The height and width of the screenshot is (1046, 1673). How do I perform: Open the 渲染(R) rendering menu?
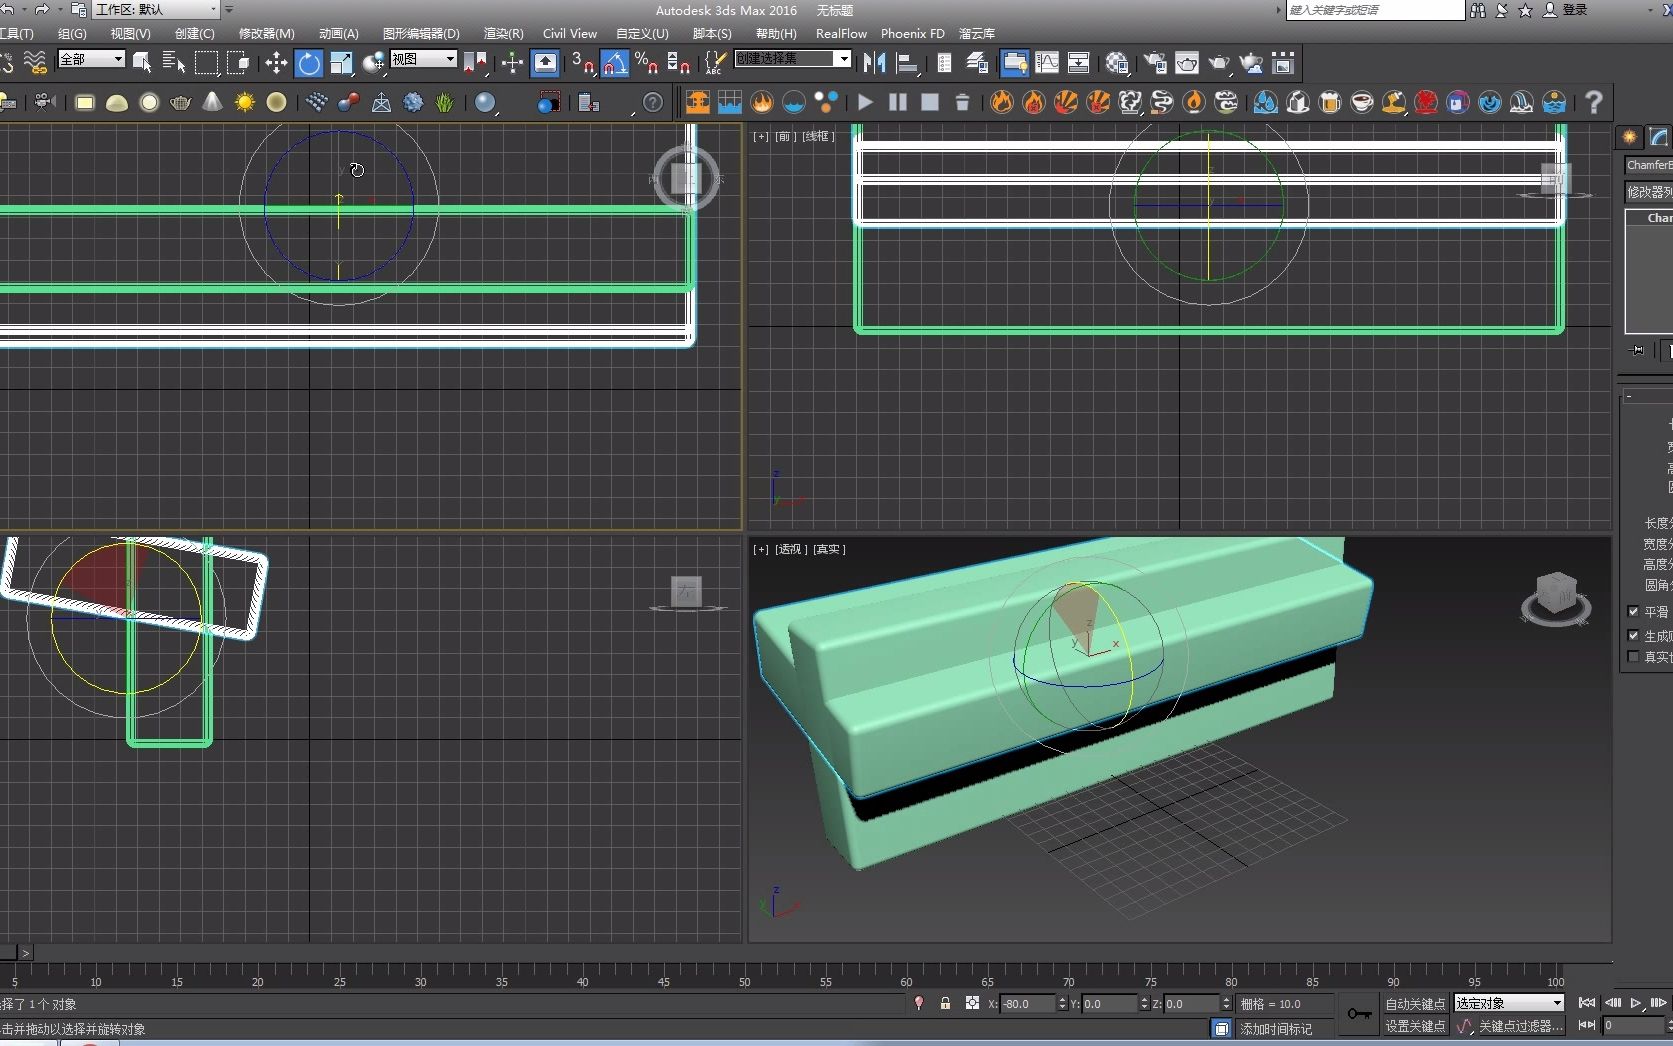pos(503,33)
